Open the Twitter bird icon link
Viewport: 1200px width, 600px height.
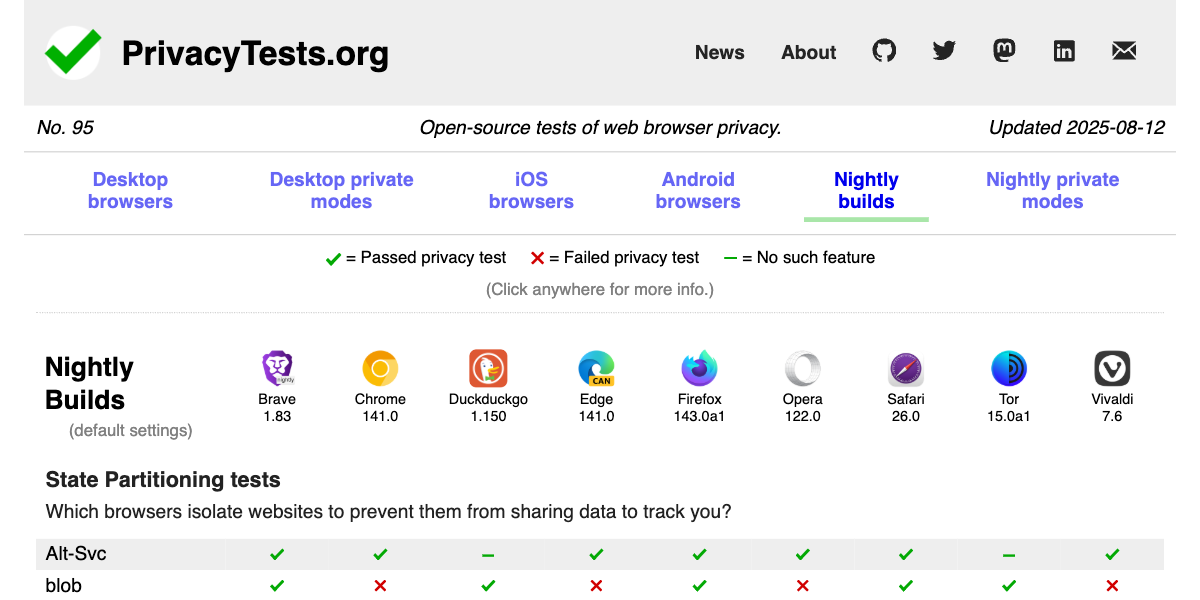click(944, 51)
